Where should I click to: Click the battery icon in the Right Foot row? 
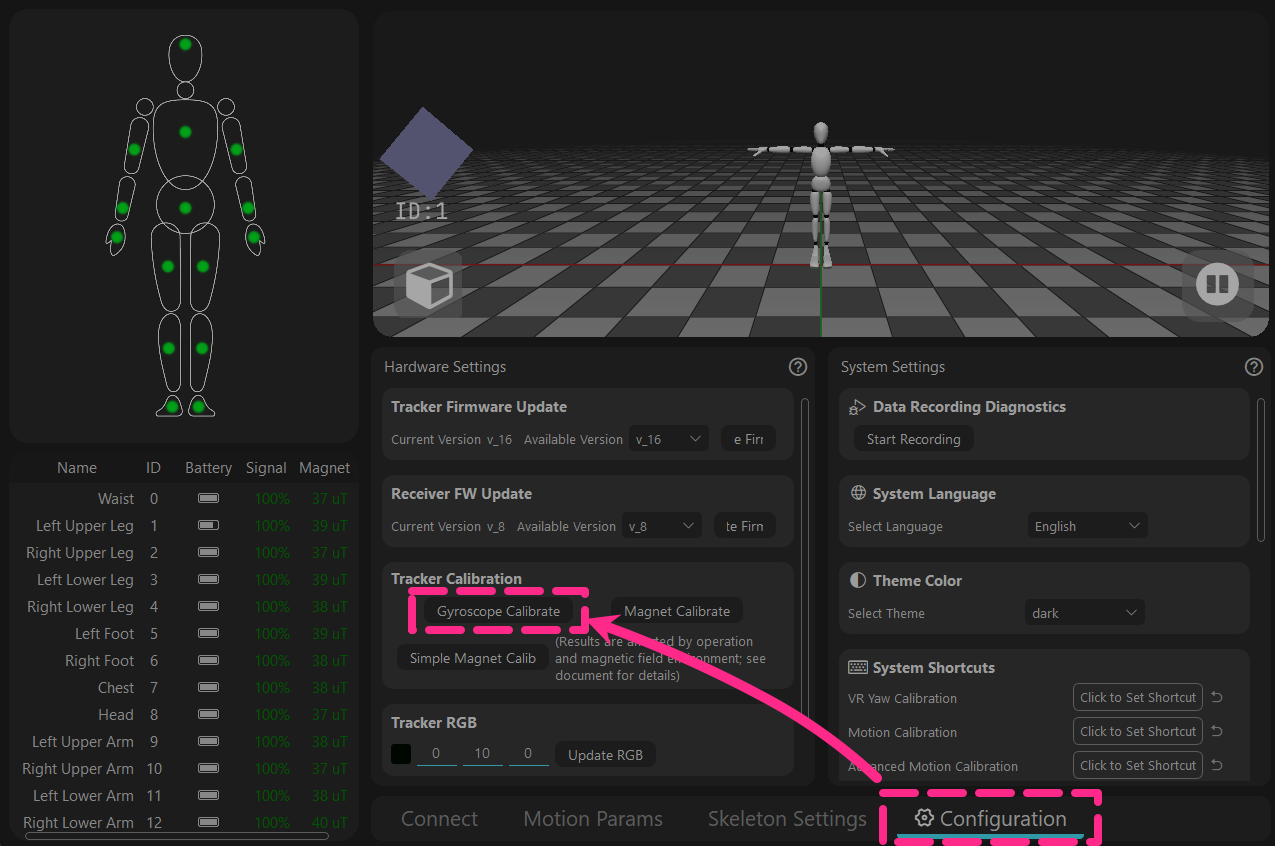208,660
